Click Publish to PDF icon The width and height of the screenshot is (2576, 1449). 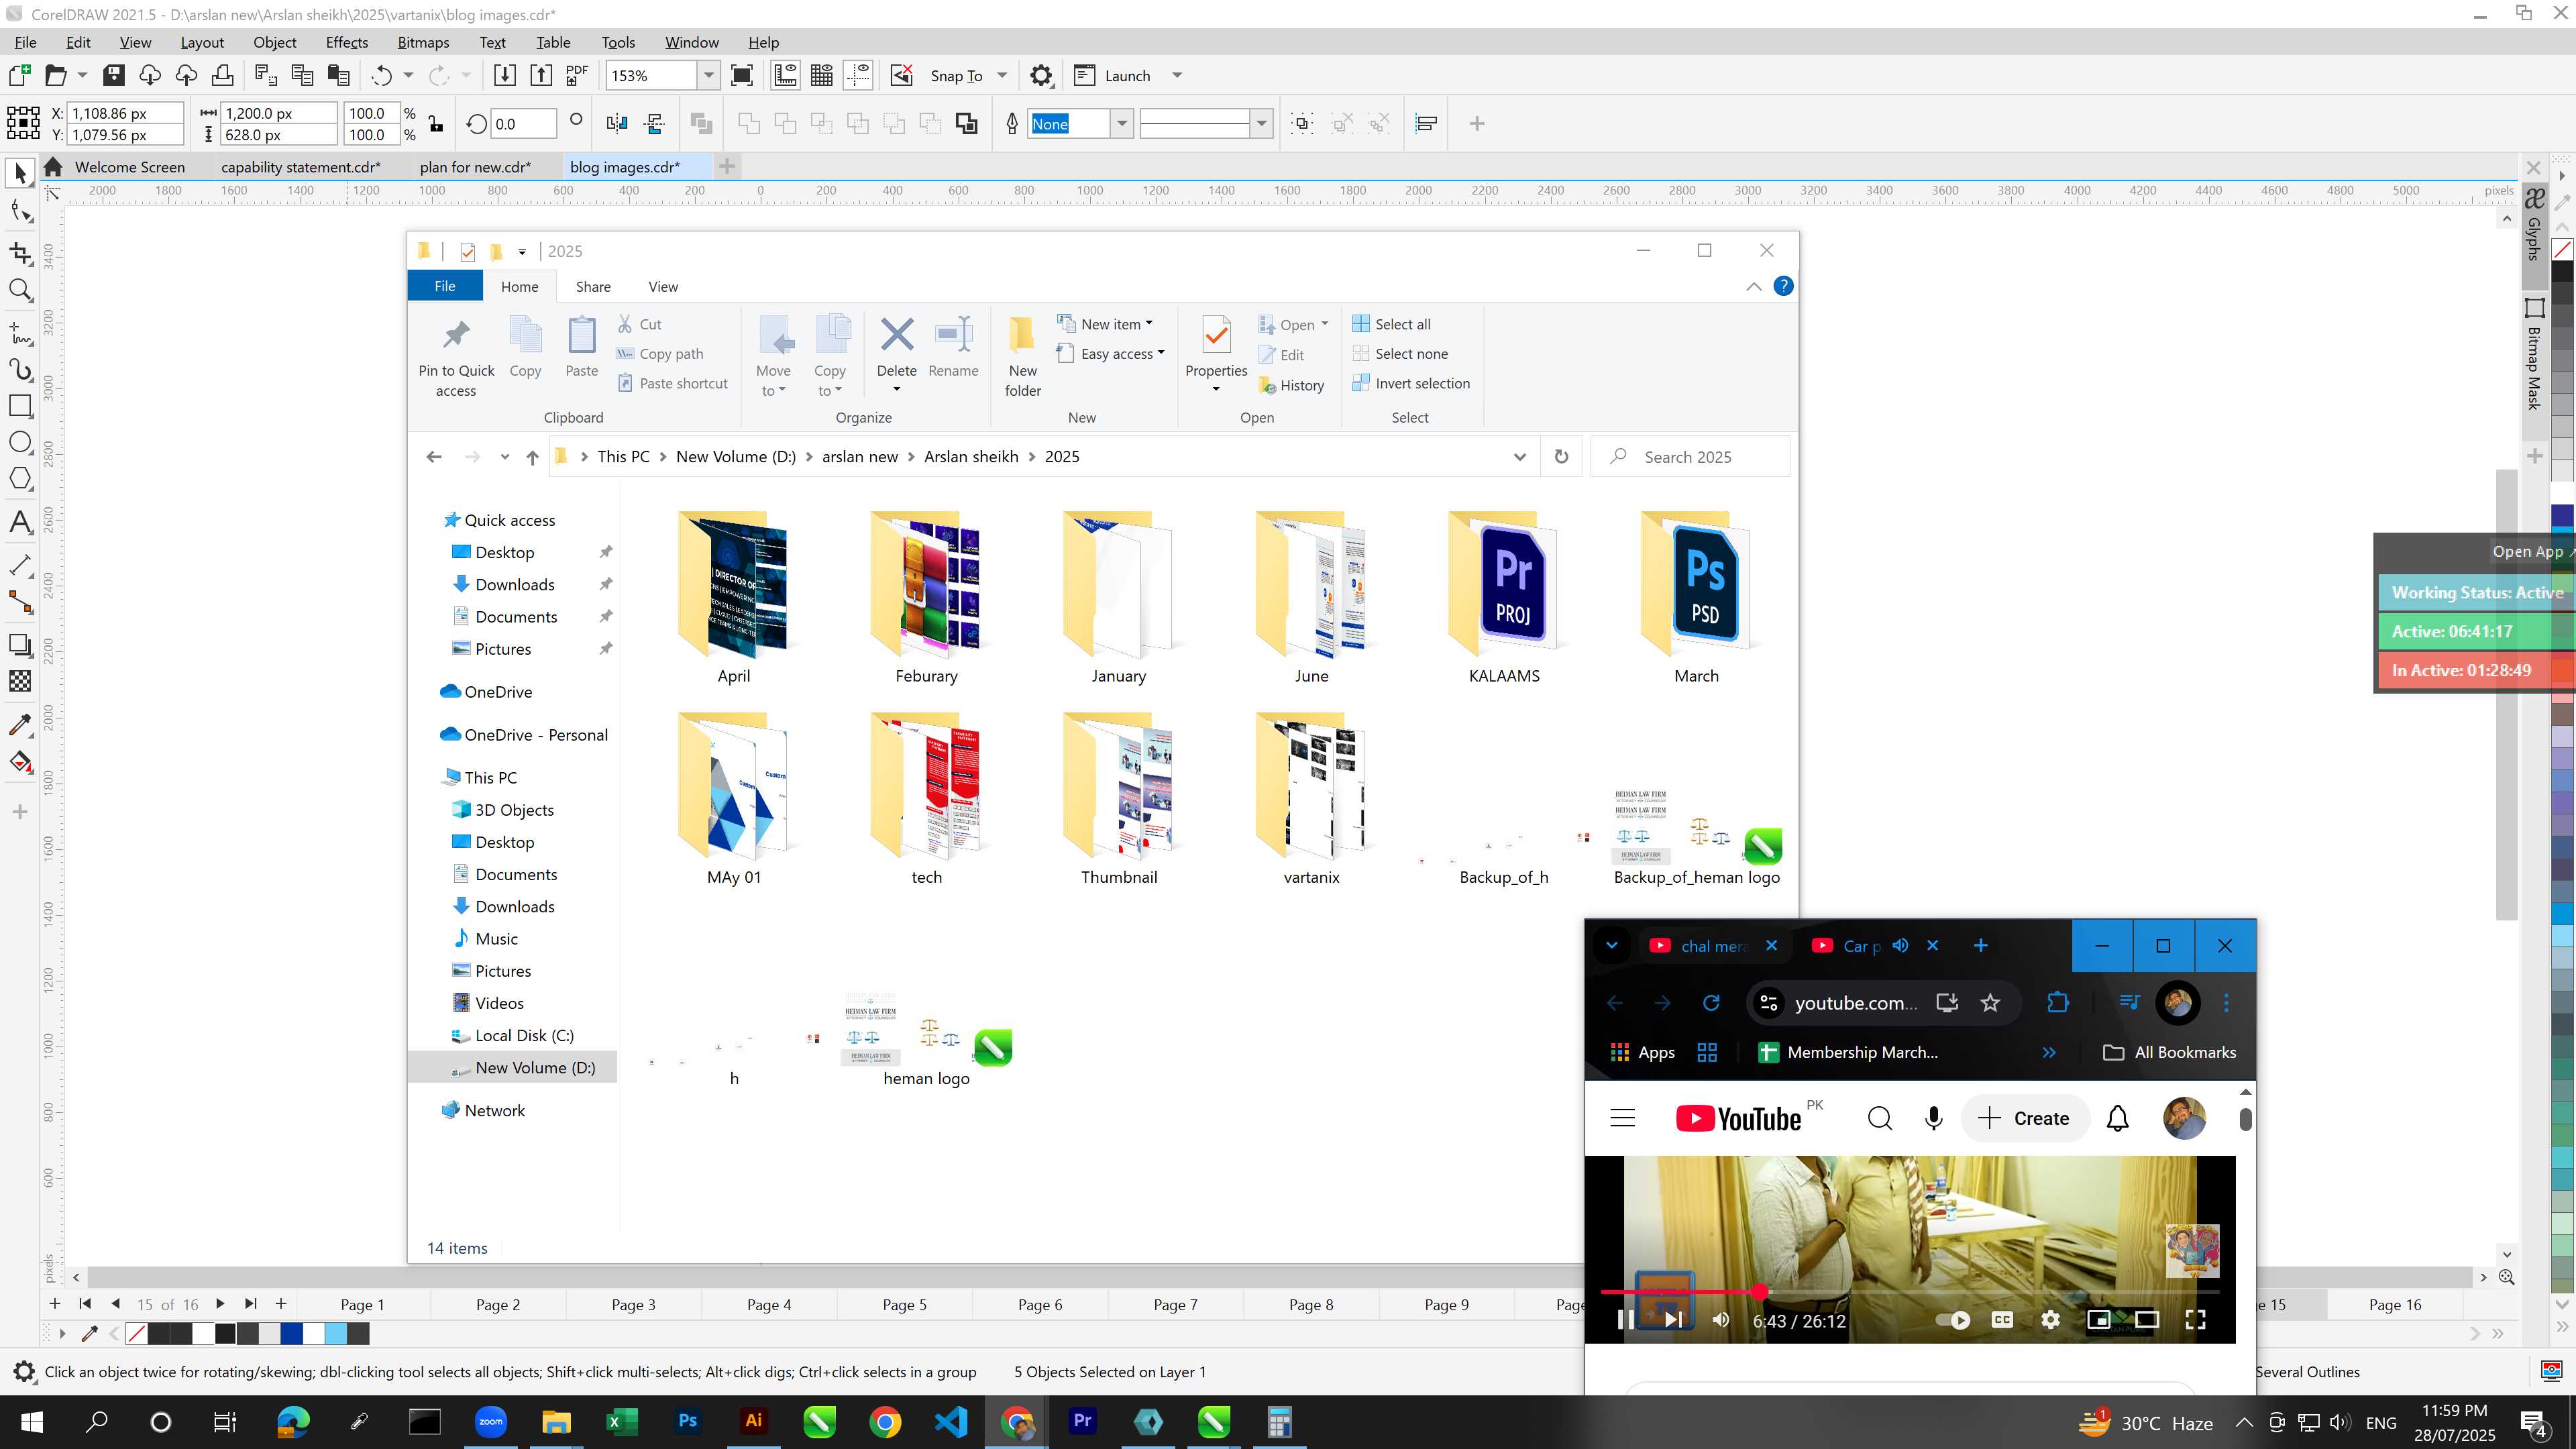point(577,75)
